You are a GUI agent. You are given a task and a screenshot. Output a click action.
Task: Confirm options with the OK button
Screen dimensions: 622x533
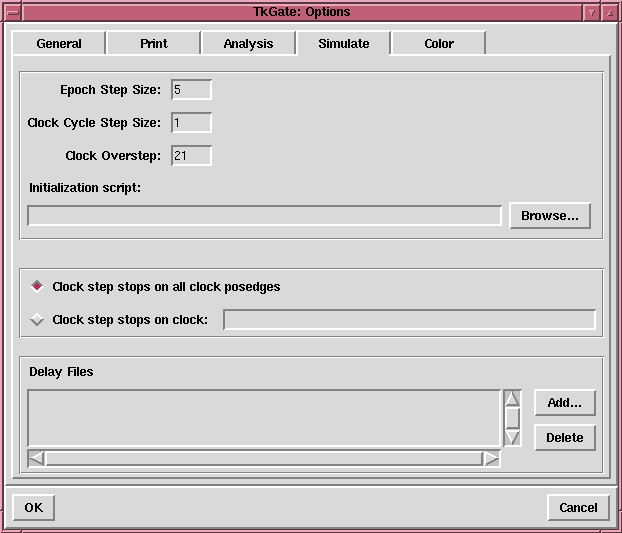pyautogui.click(x=34, y=507)
